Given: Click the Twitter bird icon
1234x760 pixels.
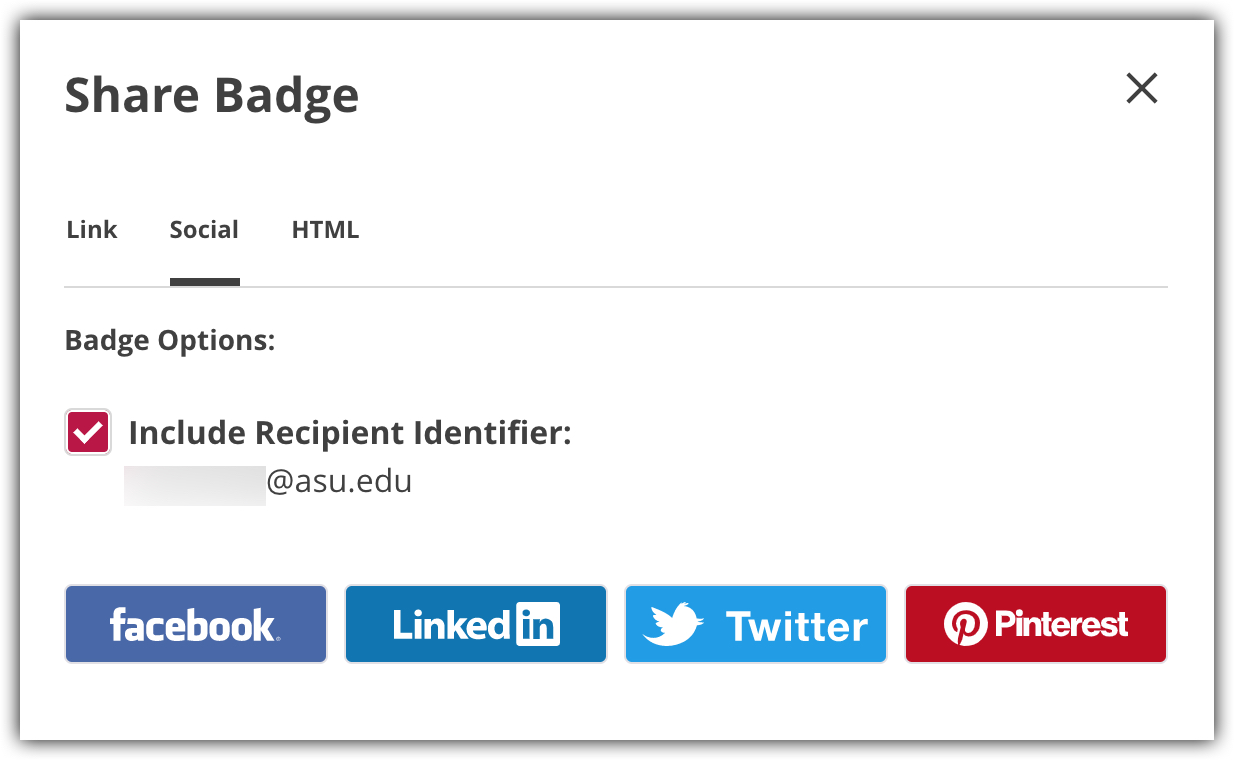Looking at the screenshot, I should point(672,625).
